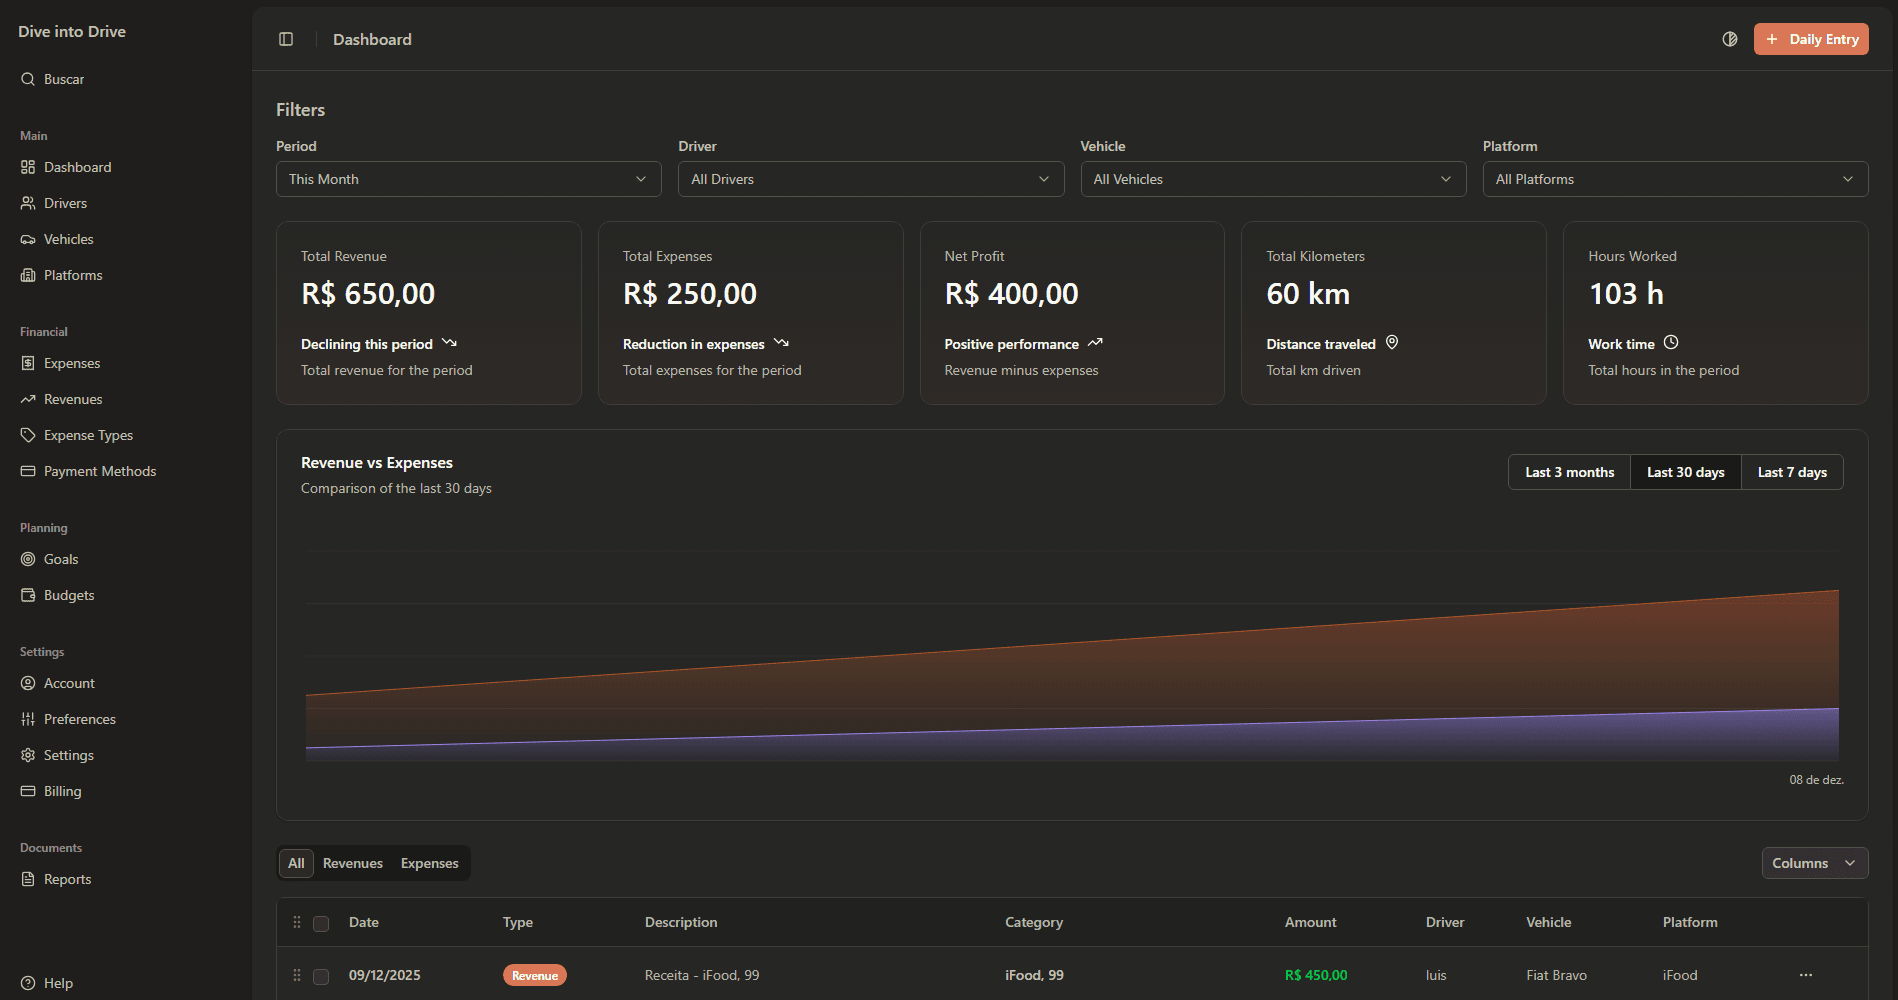Check the select-all header checkbox
Screen dimensions: 1898x1000
pyautogui.click(x=321, y=923)
